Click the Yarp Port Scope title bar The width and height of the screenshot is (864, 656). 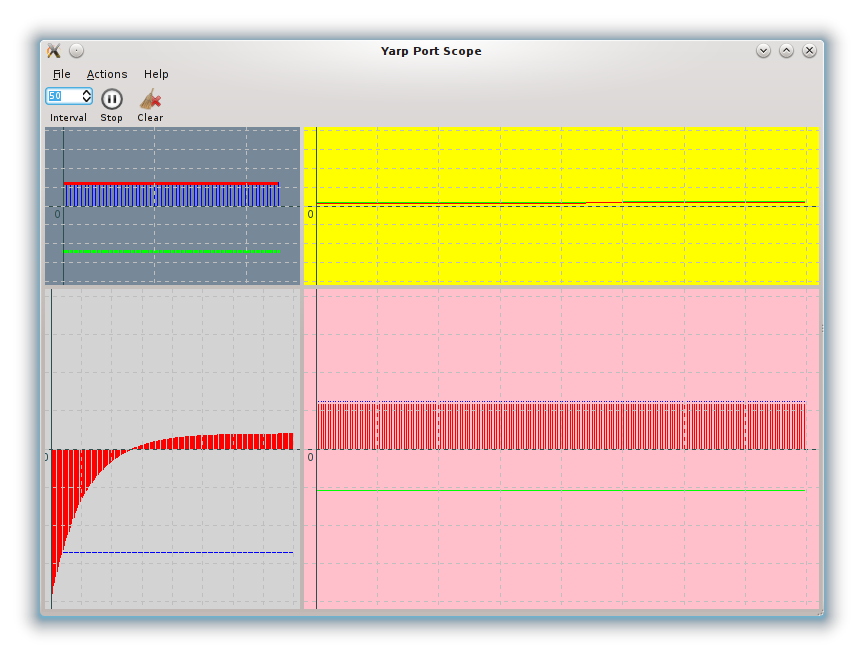point(430,51)
